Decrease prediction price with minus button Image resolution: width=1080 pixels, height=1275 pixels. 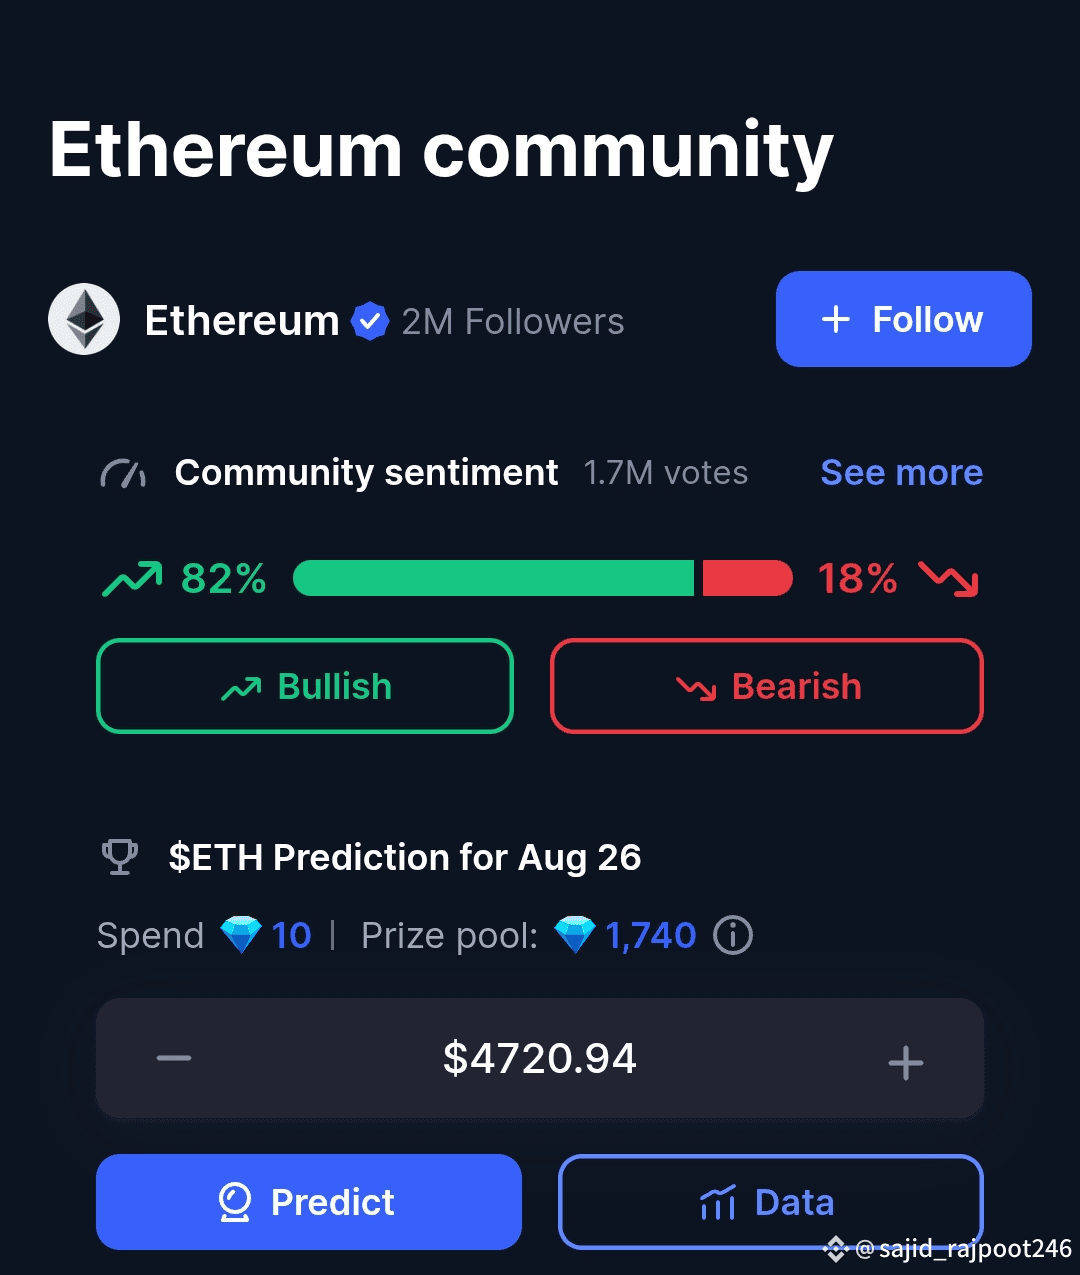(174, 1058)
